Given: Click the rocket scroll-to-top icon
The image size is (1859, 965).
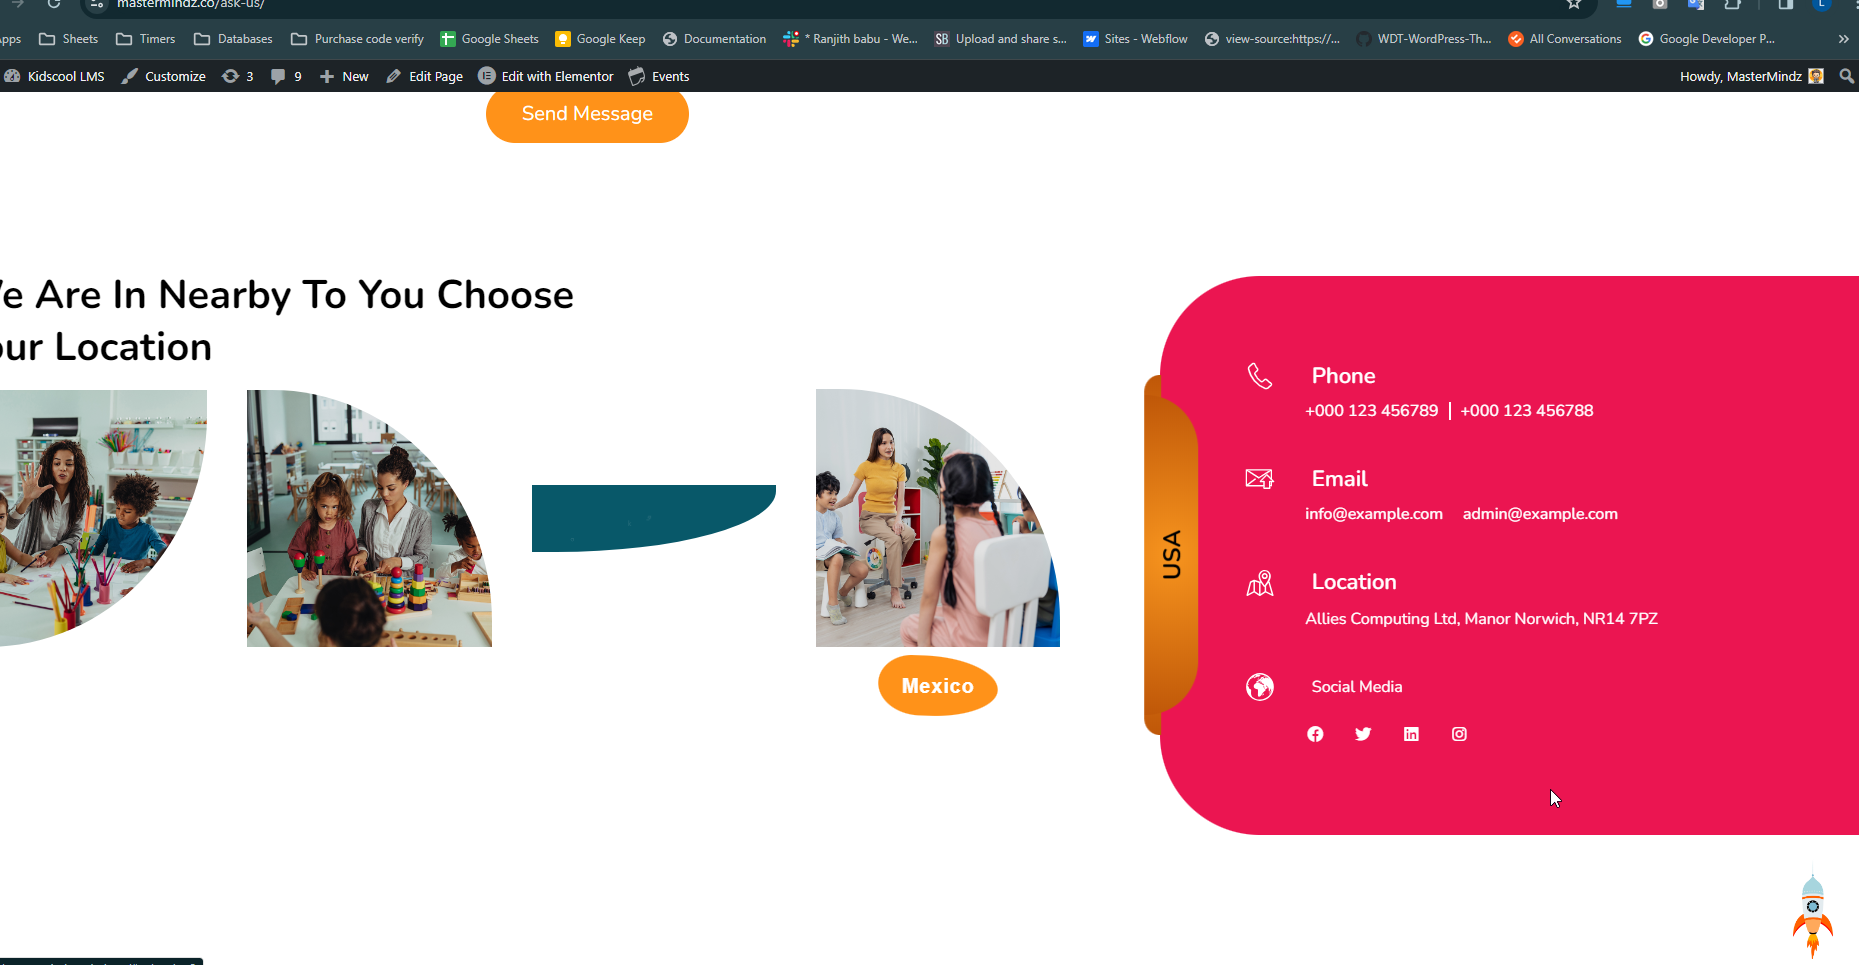Looking at the screenshot, I should pyautogui.click(x=1813, y=916).
